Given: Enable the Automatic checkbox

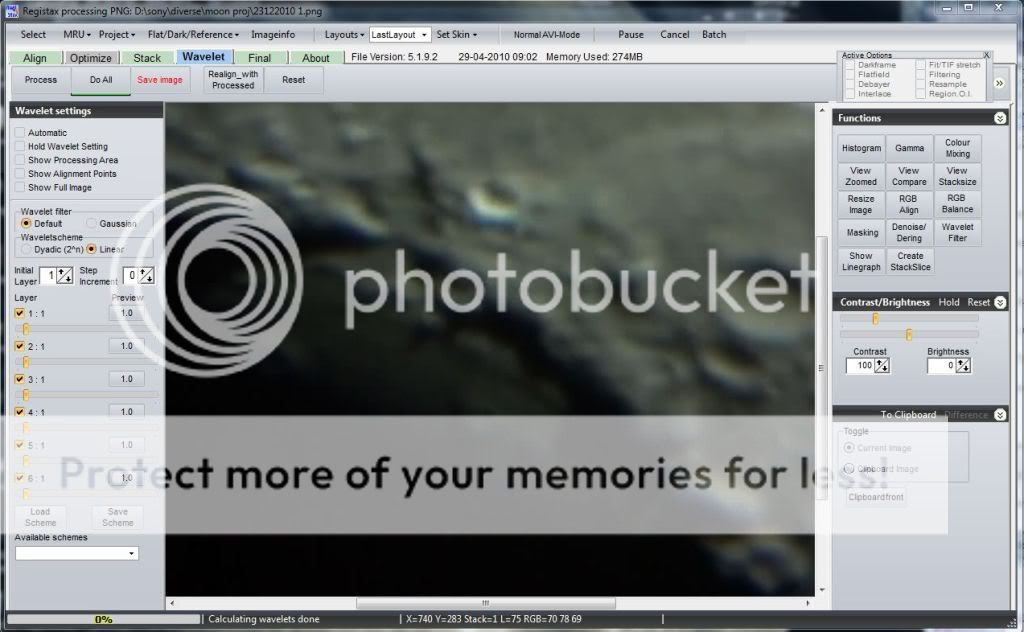Looking at the screenshot, I should click(20, 133).
